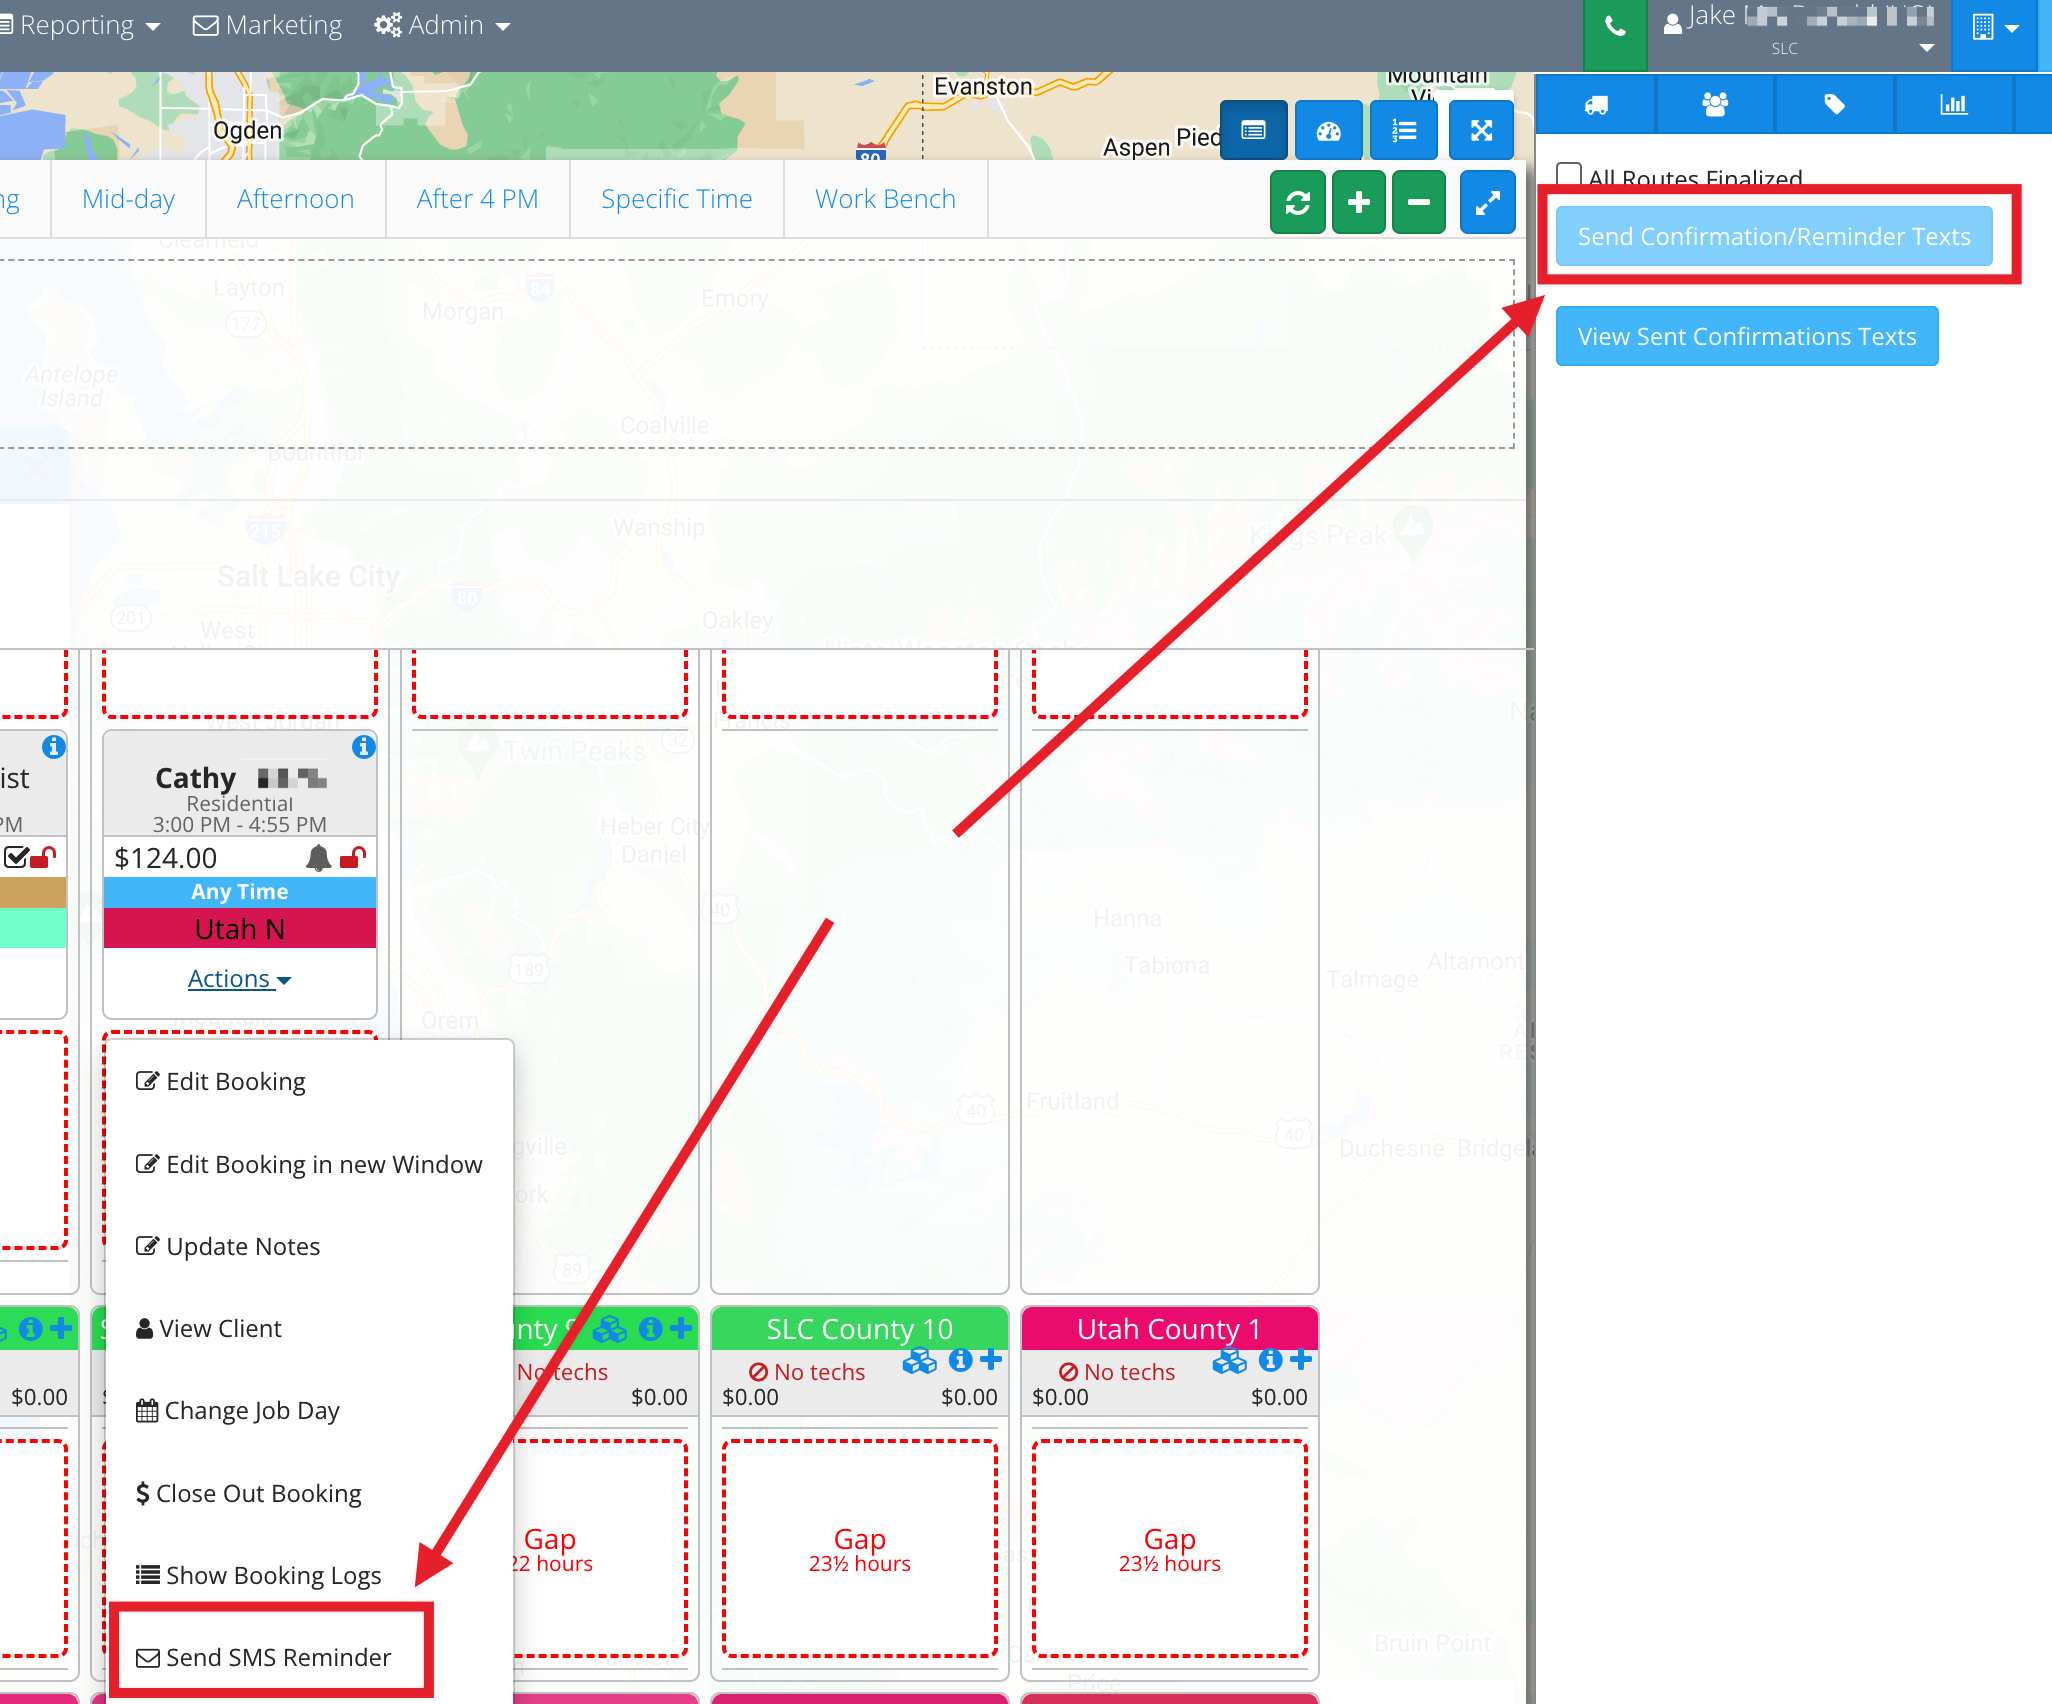Open the bar chart sidebar tab
The height and width of the screenshot is (1704, 2052).
click(1953, 104)
